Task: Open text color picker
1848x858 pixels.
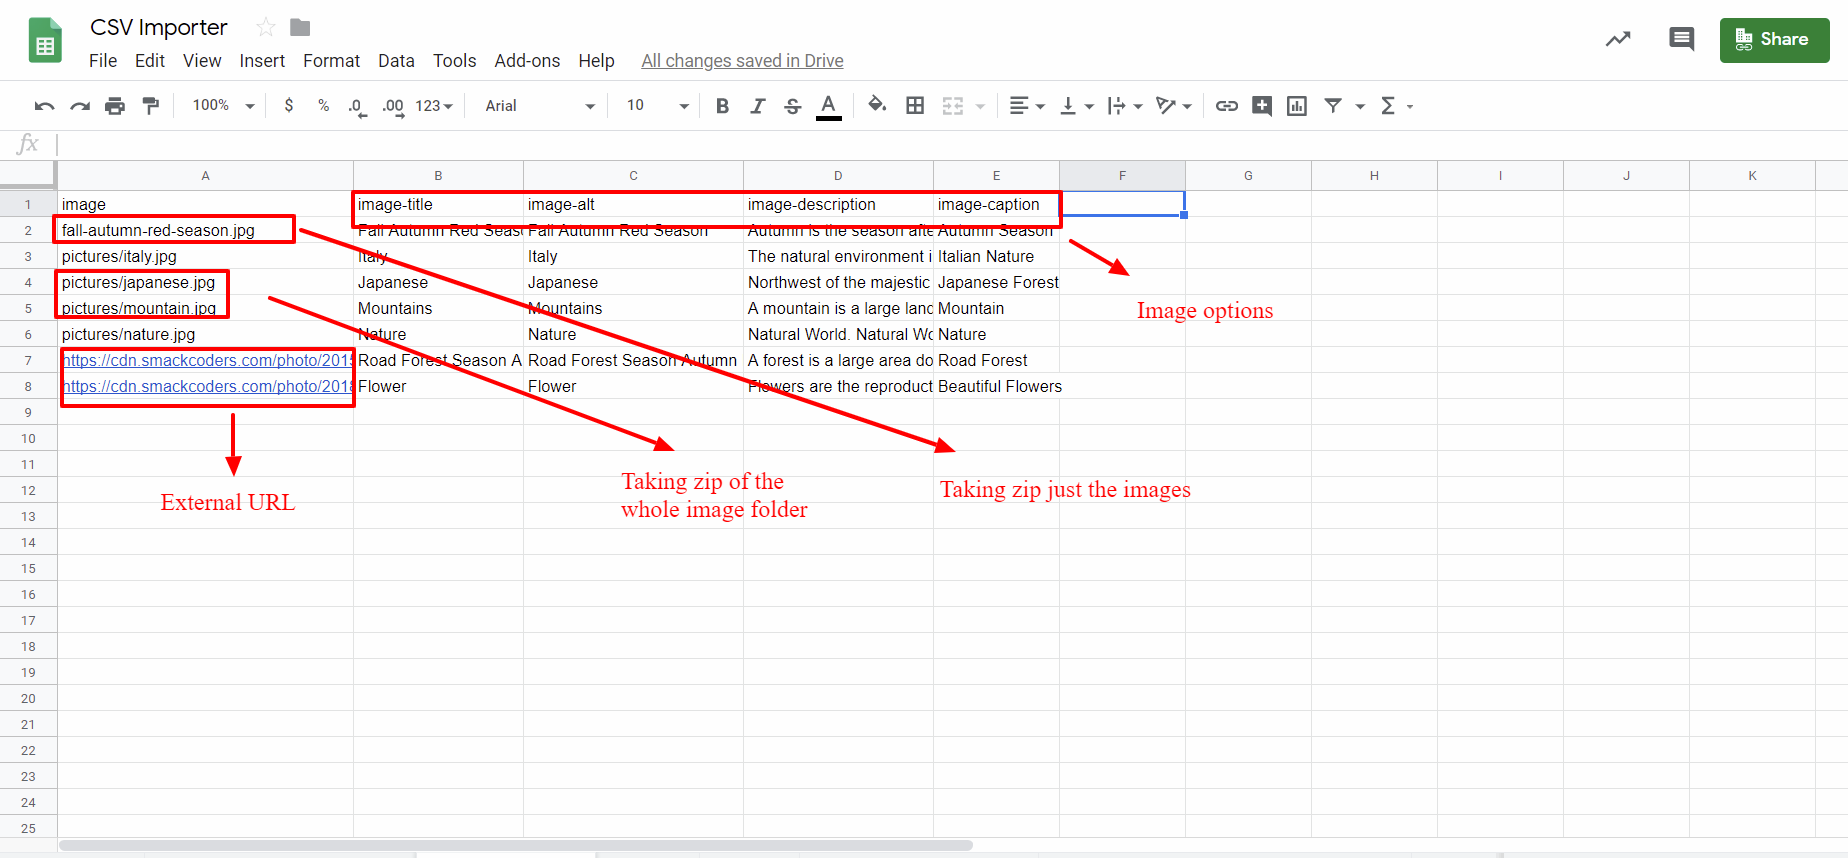Action: [x=828, y=106]
